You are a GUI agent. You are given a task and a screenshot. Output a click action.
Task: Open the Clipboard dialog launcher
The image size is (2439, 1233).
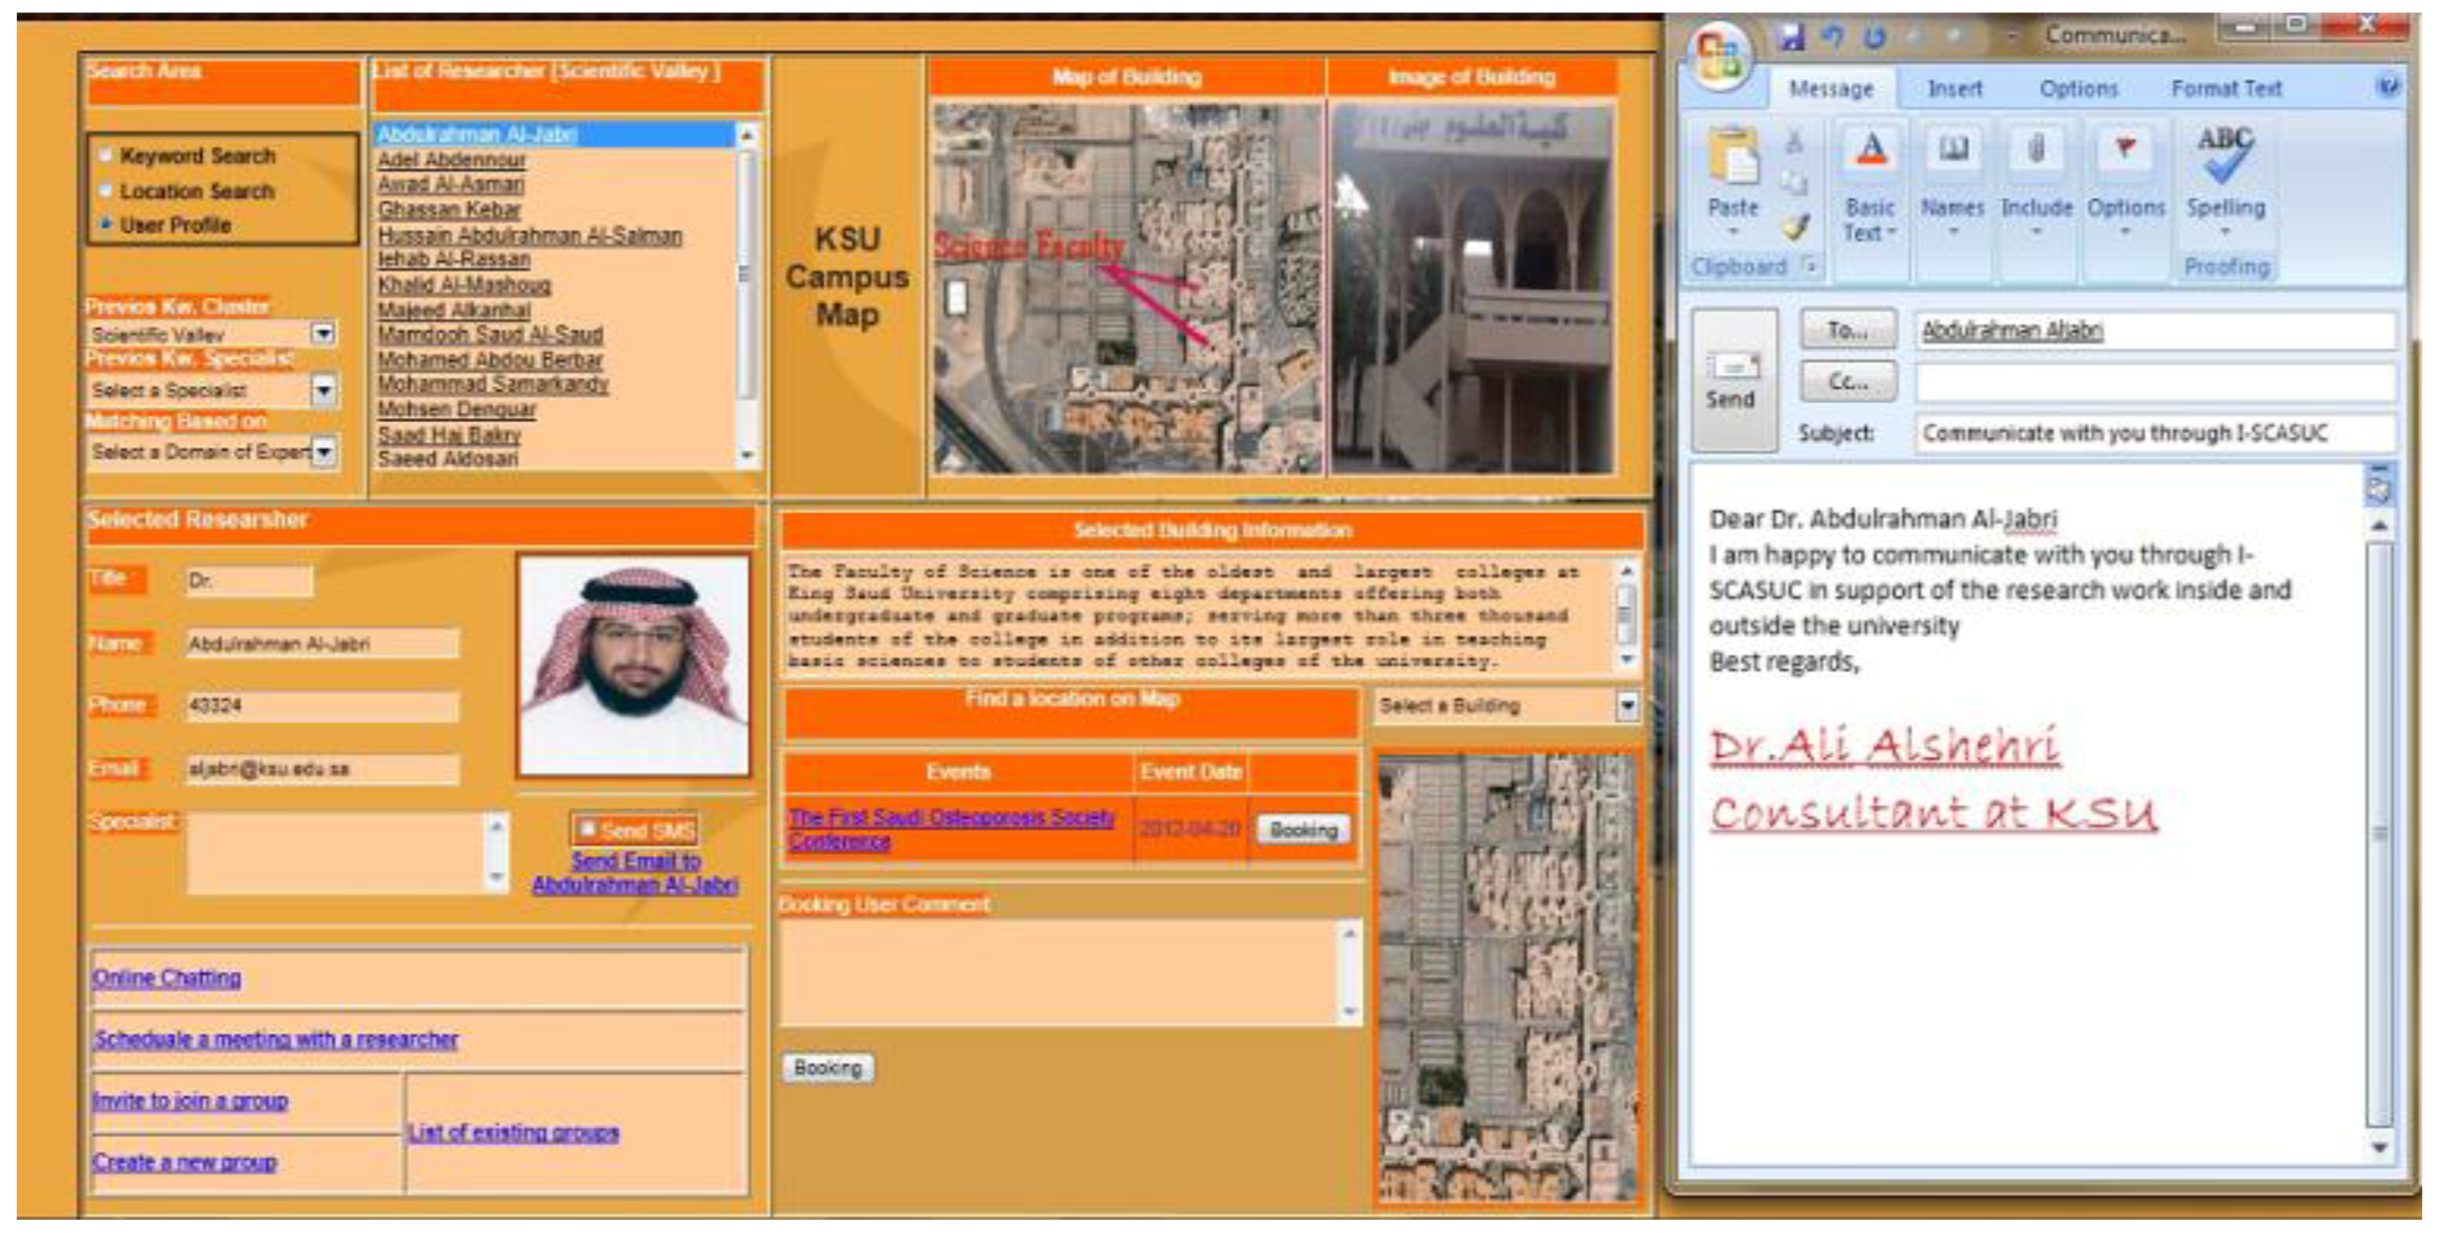1808,266
